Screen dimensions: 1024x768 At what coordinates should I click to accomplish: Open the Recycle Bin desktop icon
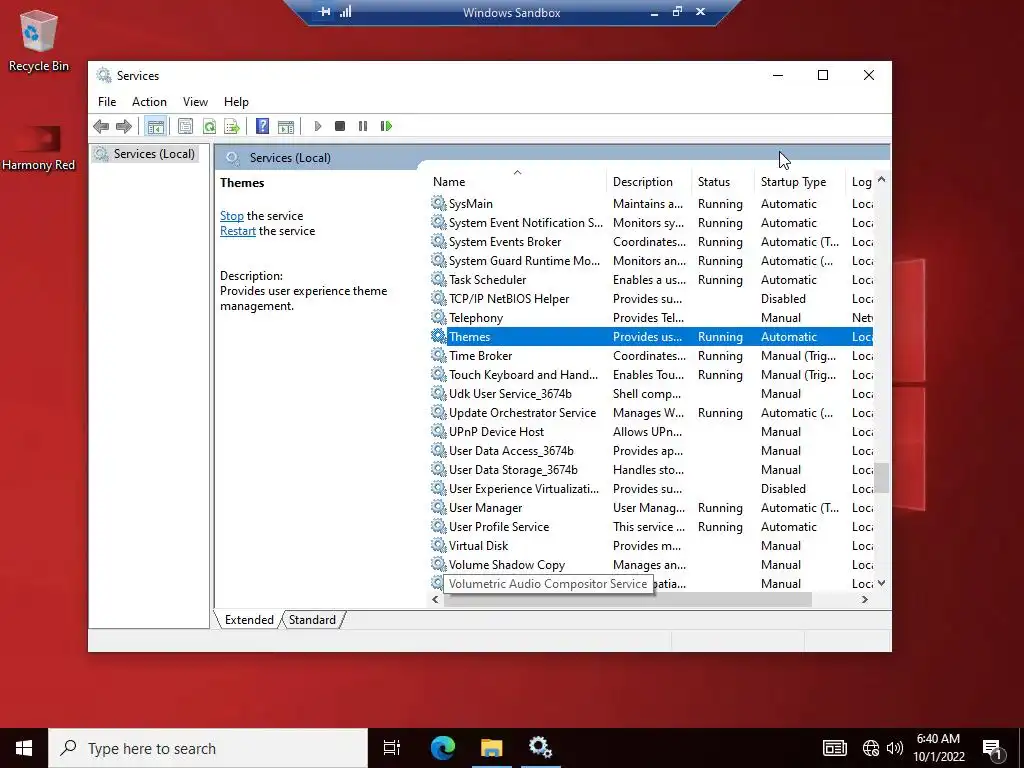click(39, 41)
